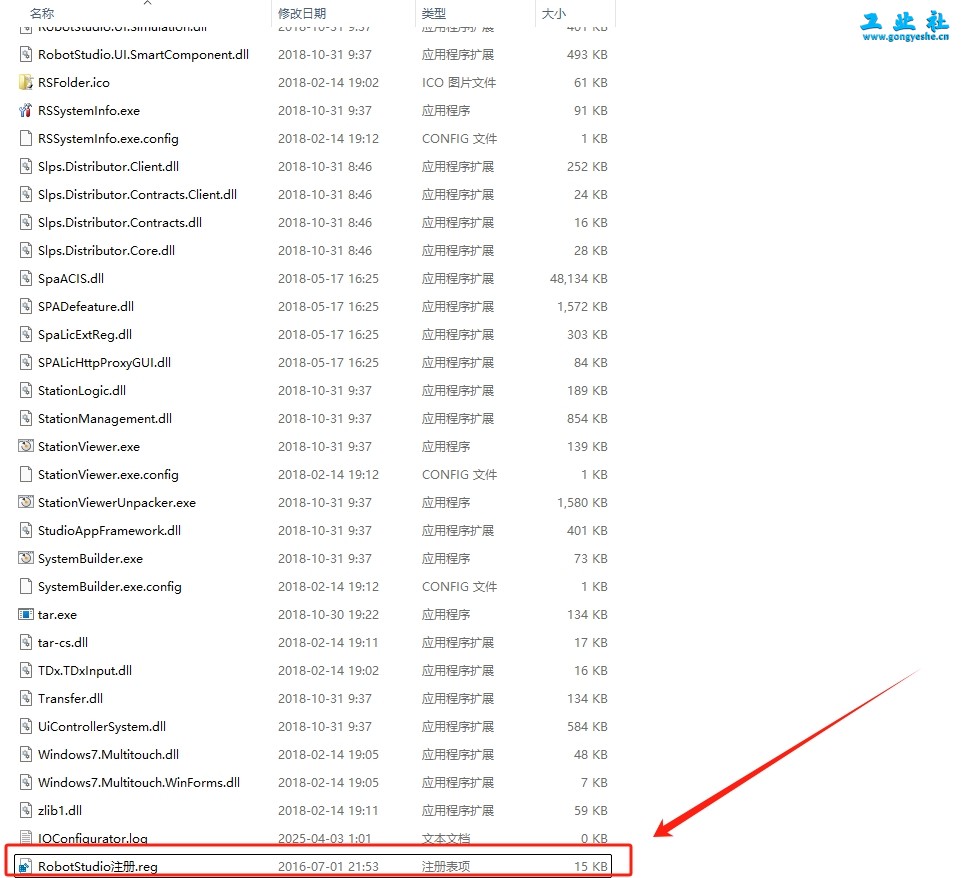
Task: Click the SpaLicExtReg.dll file icon
Action: click(x=25, y=335)
